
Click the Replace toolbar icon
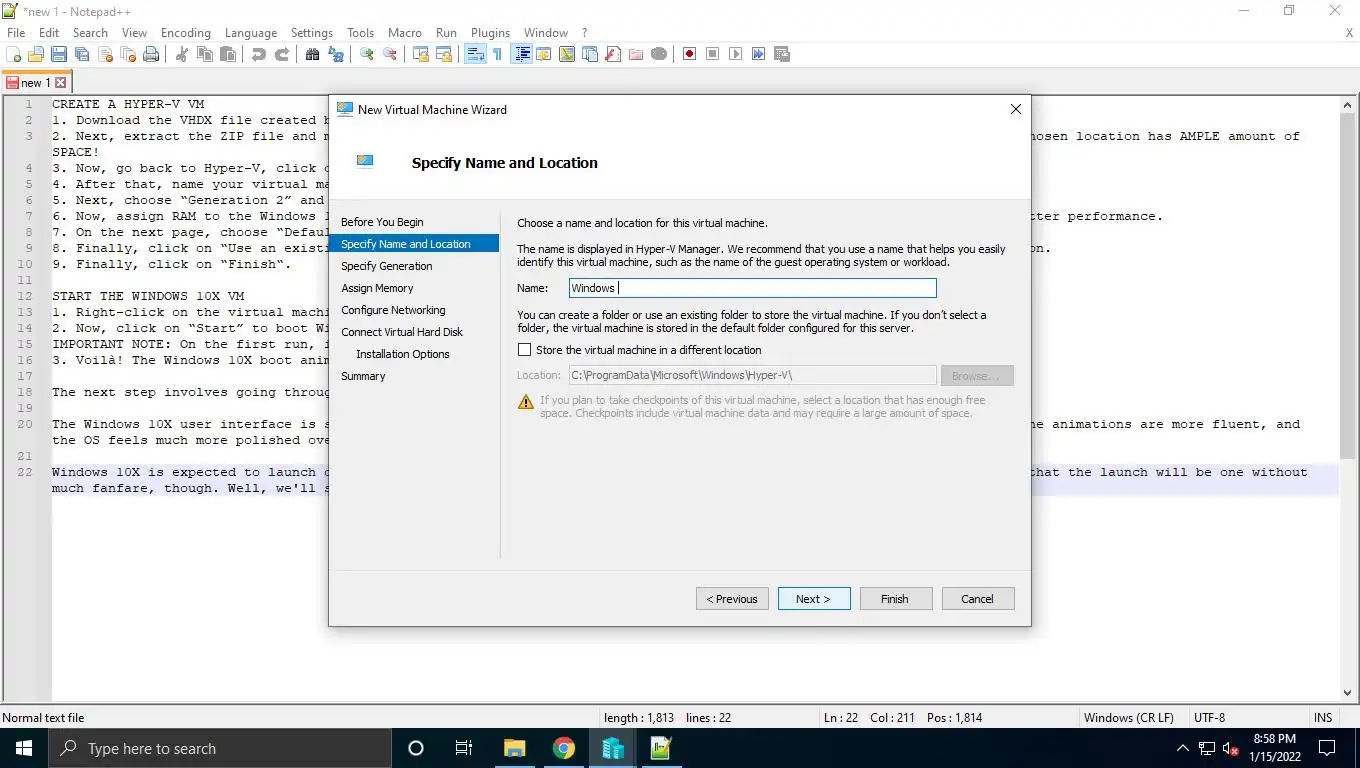[x=336, y=54]
